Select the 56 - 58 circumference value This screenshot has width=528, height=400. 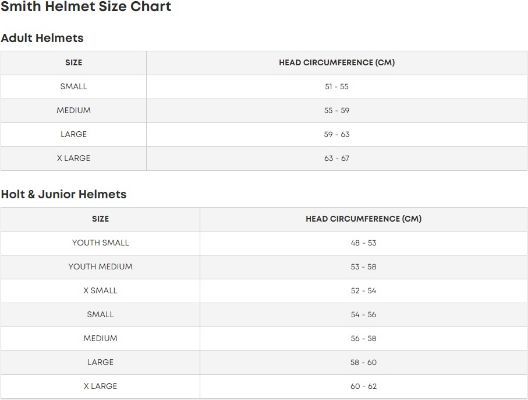point(363,338)
